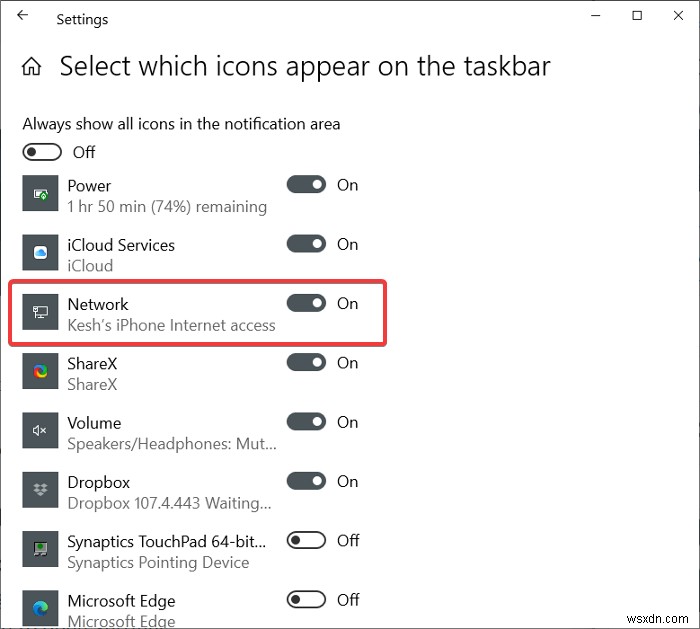
Task: Click the Synaptics TouchPad icon tile
Action: (x=40, y=549)
